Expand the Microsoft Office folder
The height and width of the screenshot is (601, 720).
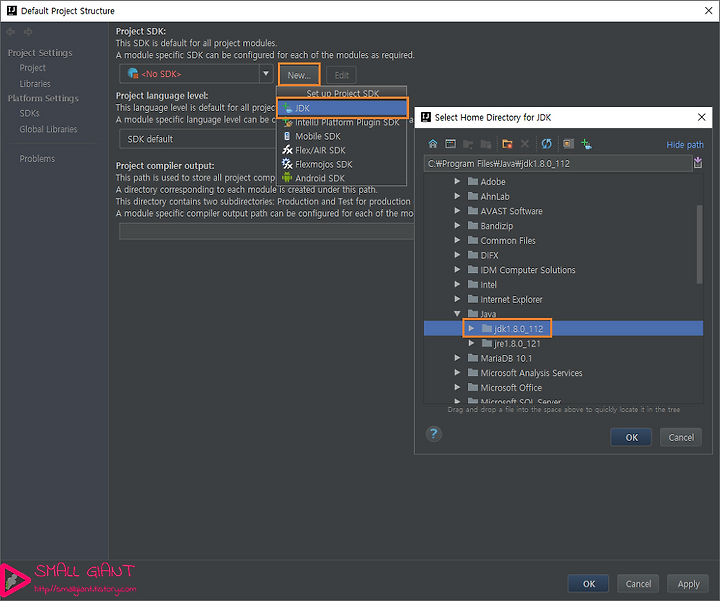click(x=457, y=387)
